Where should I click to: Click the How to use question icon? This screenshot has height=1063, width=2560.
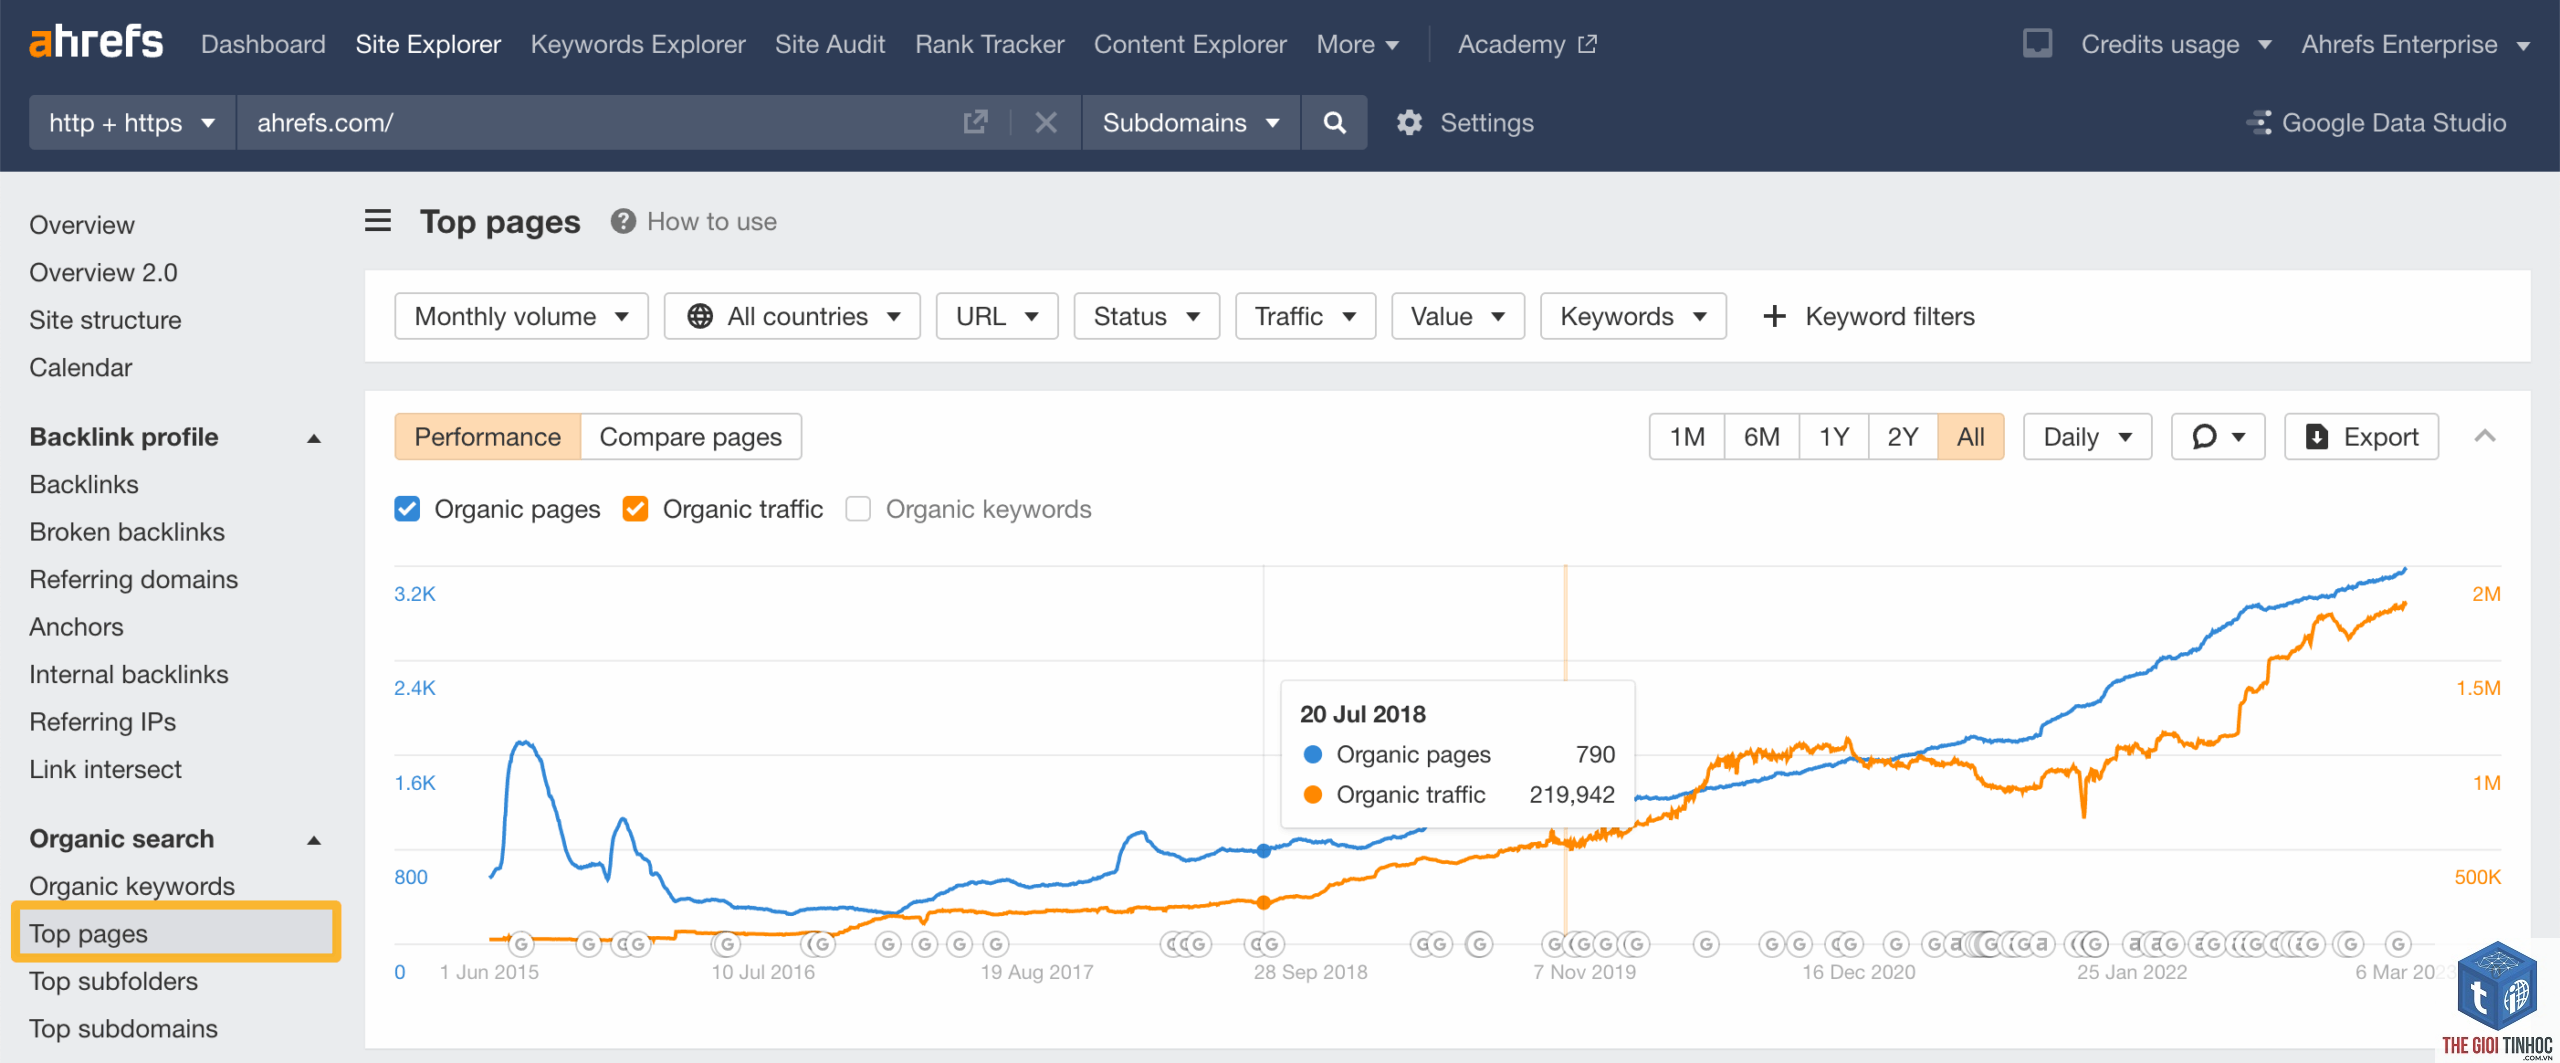pos(623,221)
